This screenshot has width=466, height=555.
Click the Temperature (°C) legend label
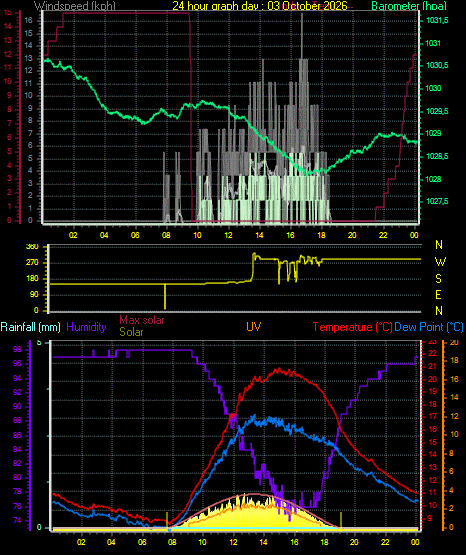tap(352, 327)
